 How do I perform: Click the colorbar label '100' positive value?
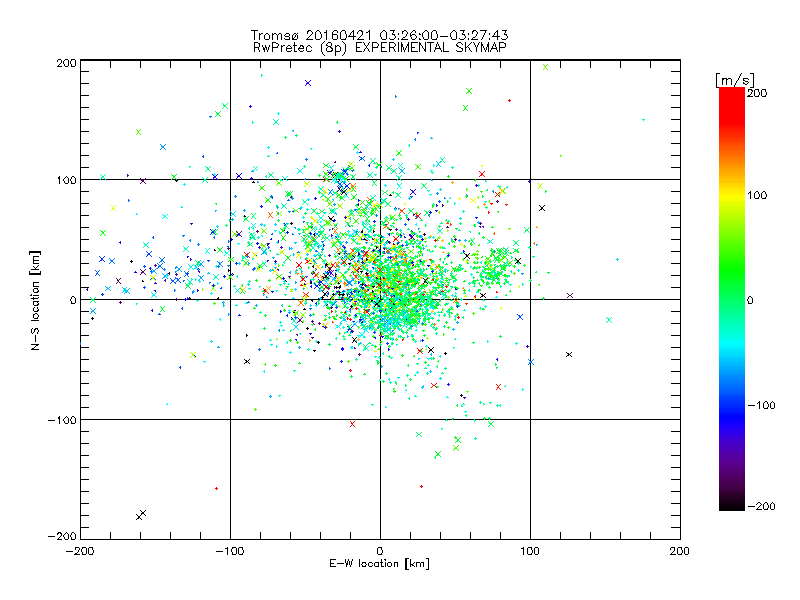click(757, 195)
